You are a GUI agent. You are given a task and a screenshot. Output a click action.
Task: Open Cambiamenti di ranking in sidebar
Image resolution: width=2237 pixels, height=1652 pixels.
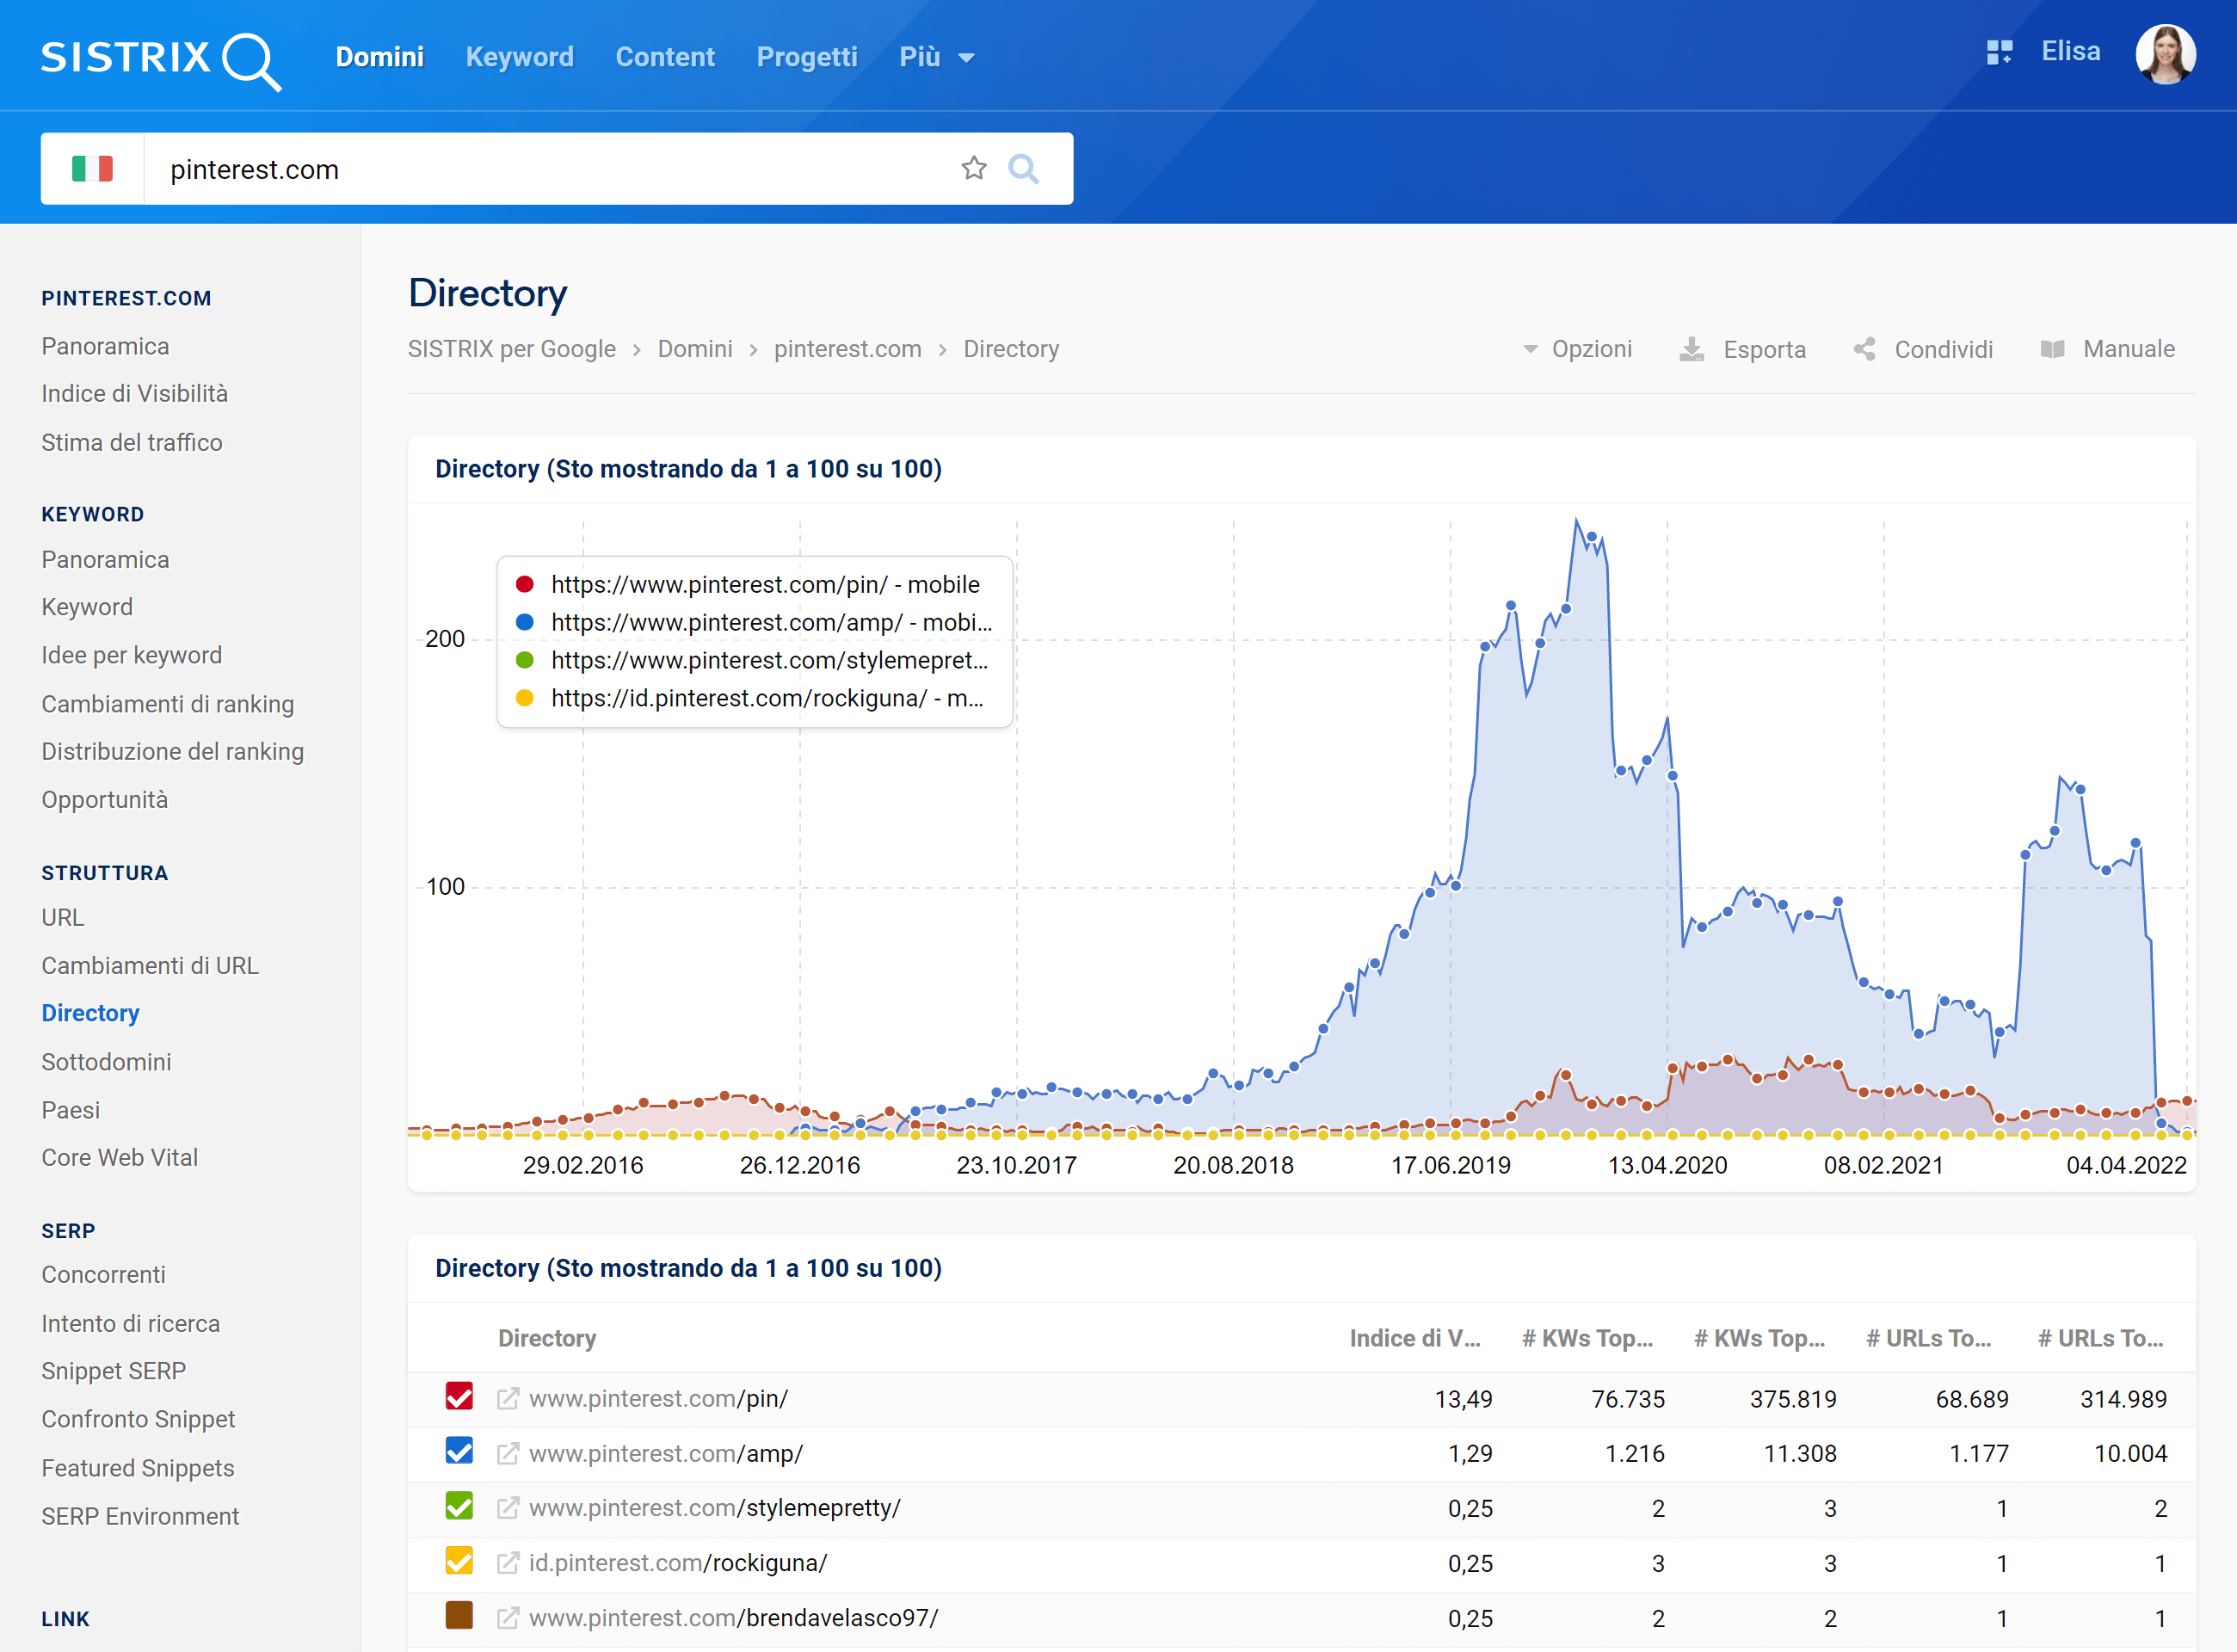168,704
